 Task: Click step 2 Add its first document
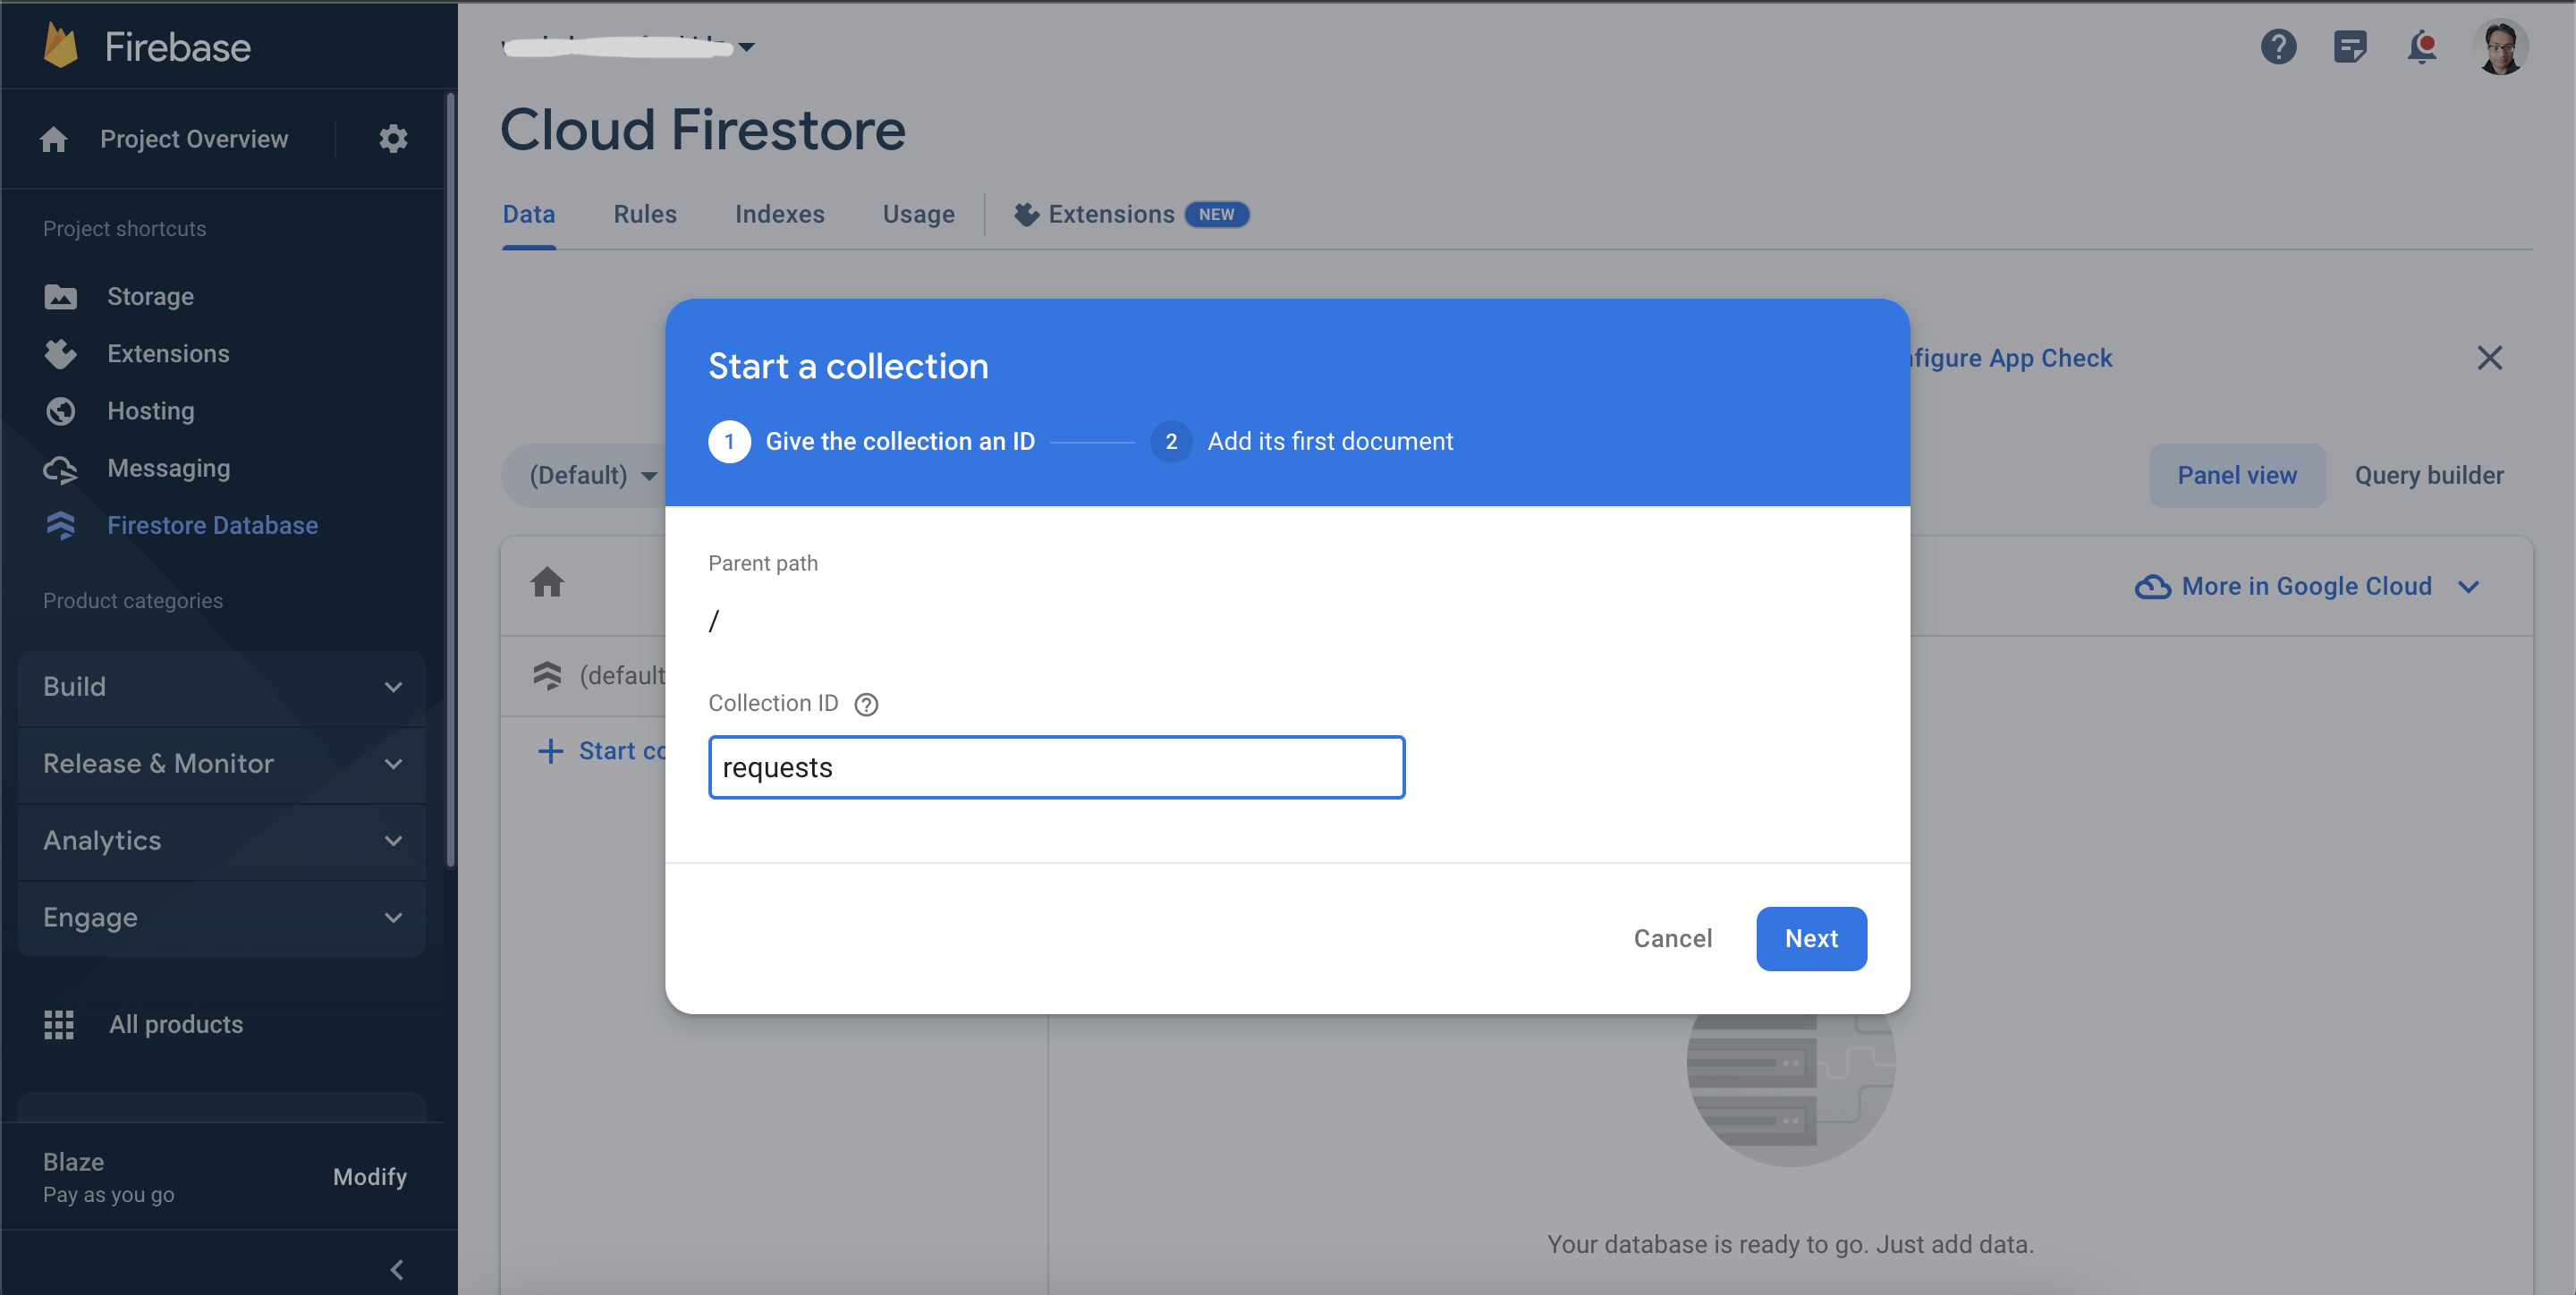(1302, 441)
